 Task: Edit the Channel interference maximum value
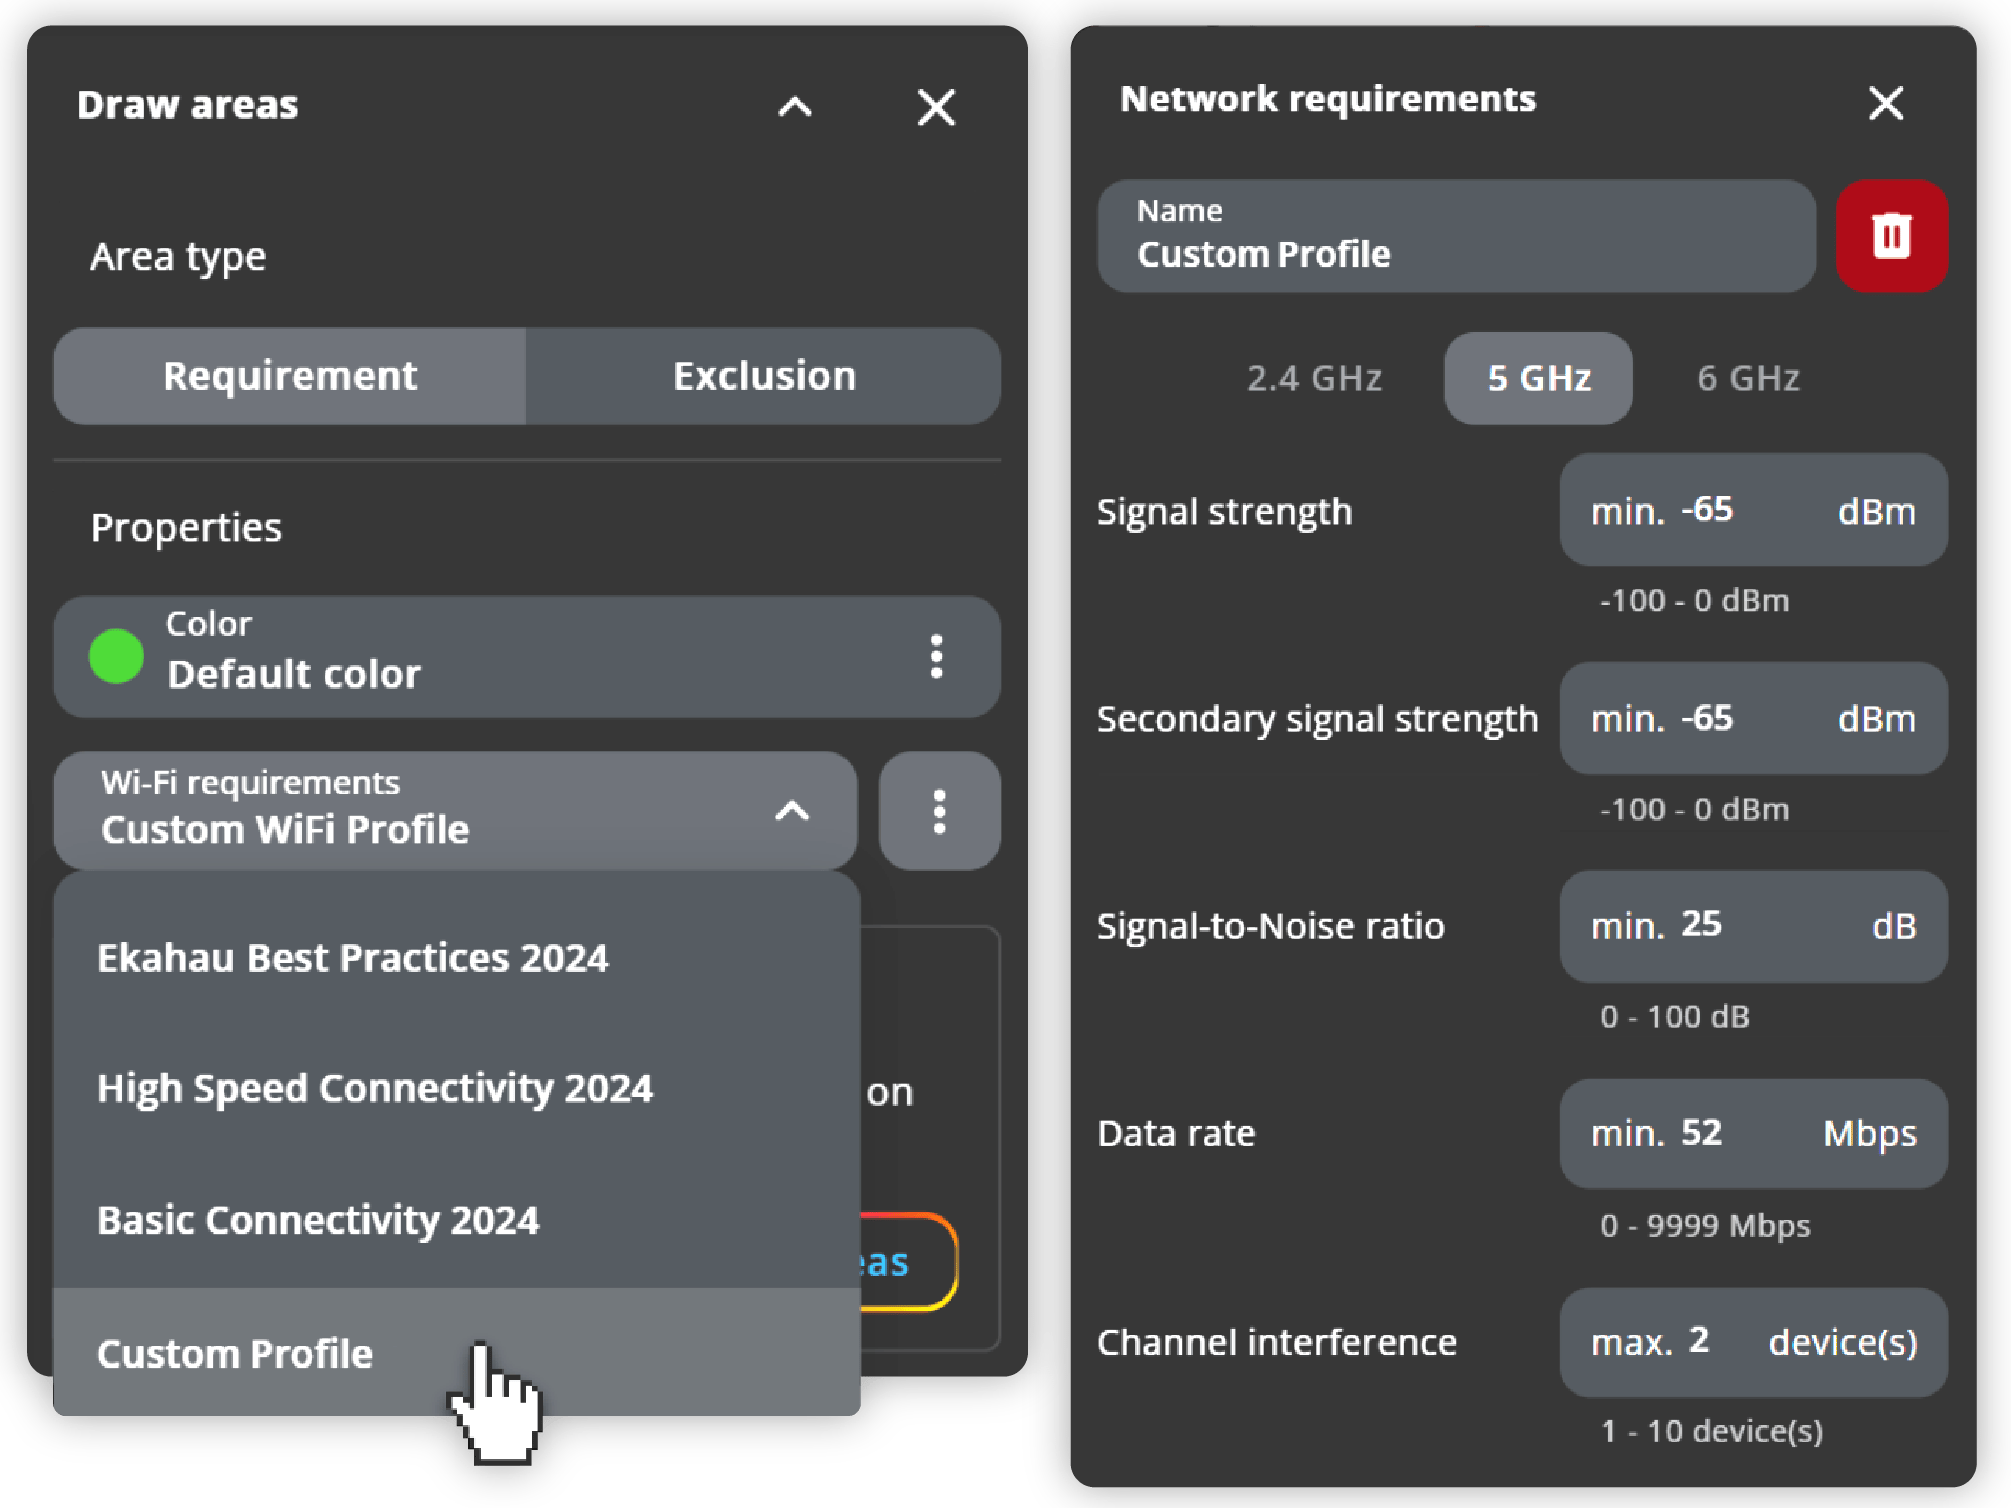coord(1753,1342)
